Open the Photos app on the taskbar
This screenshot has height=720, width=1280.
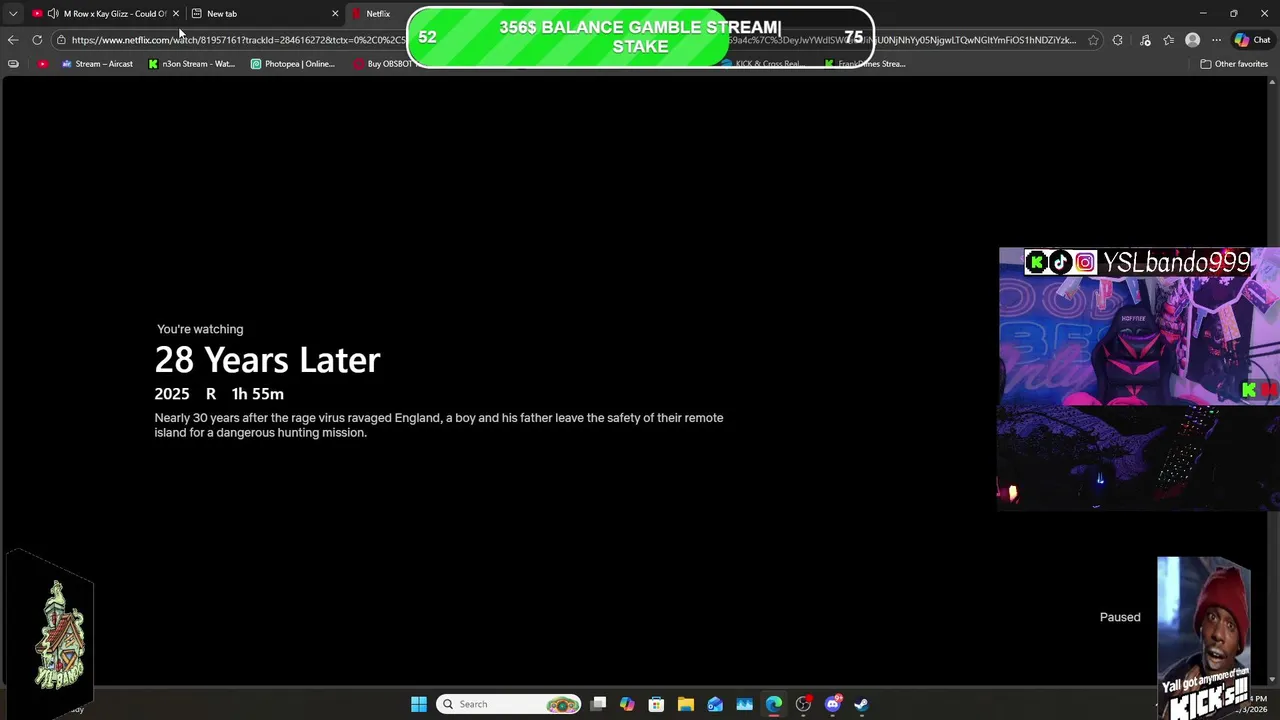pos(744,704)
